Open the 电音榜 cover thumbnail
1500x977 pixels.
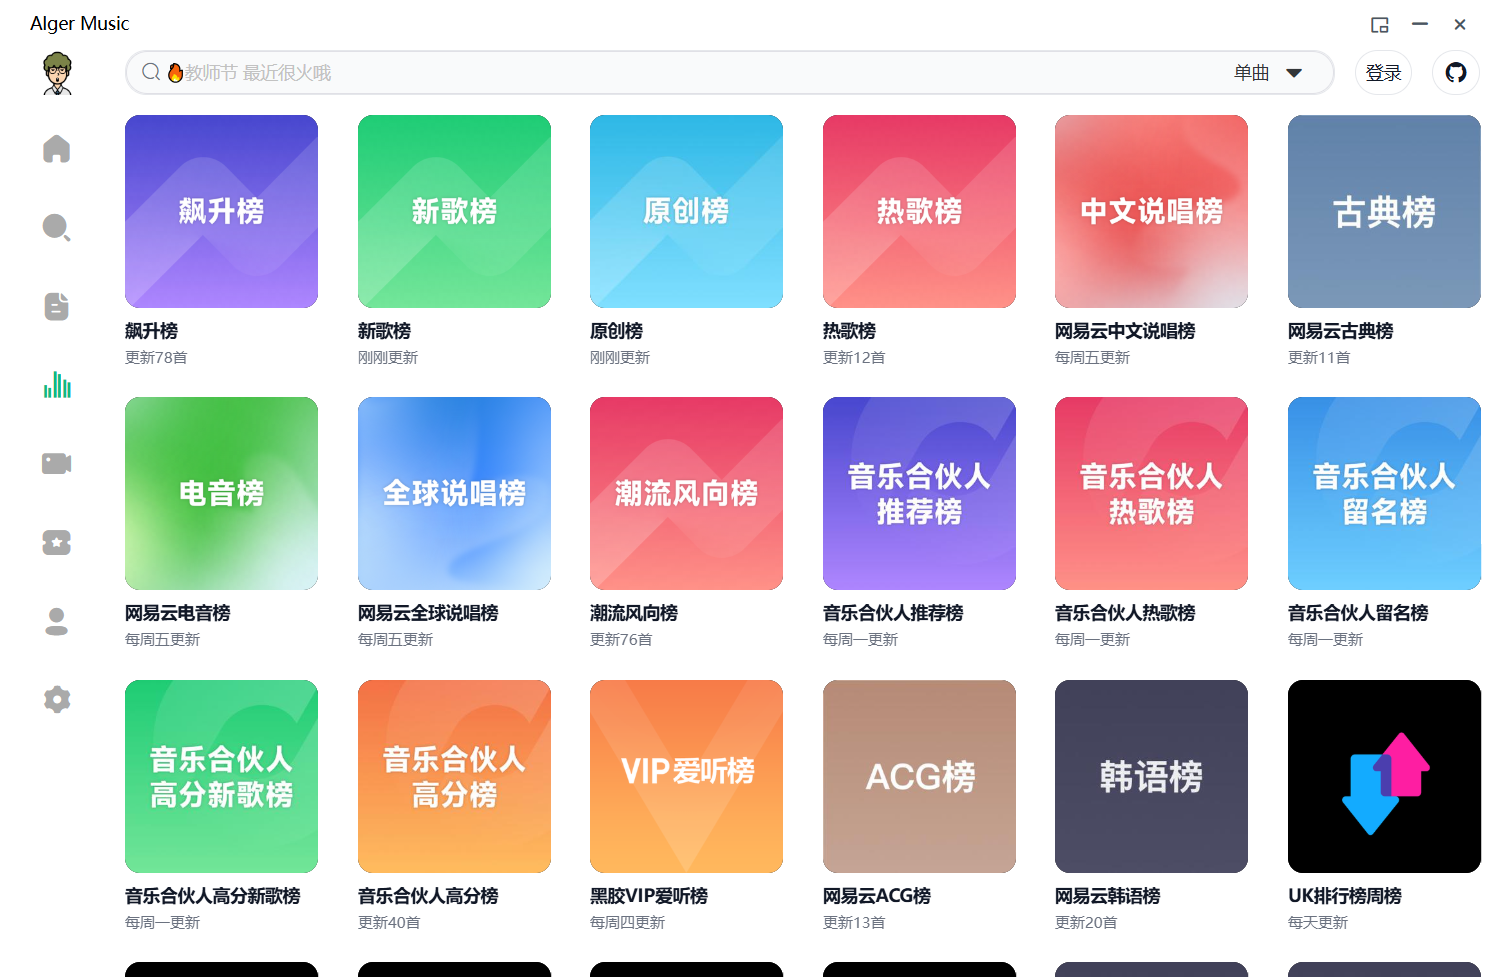pos(221,493)
